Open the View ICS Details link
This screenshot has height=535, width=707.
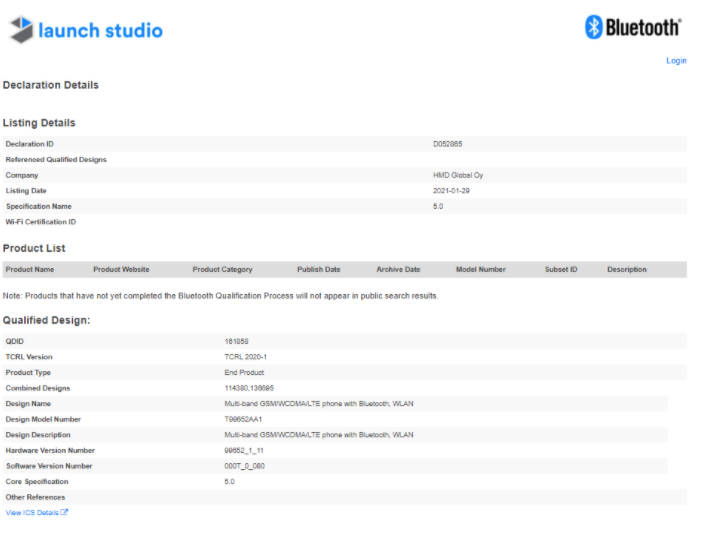[32, 512]
